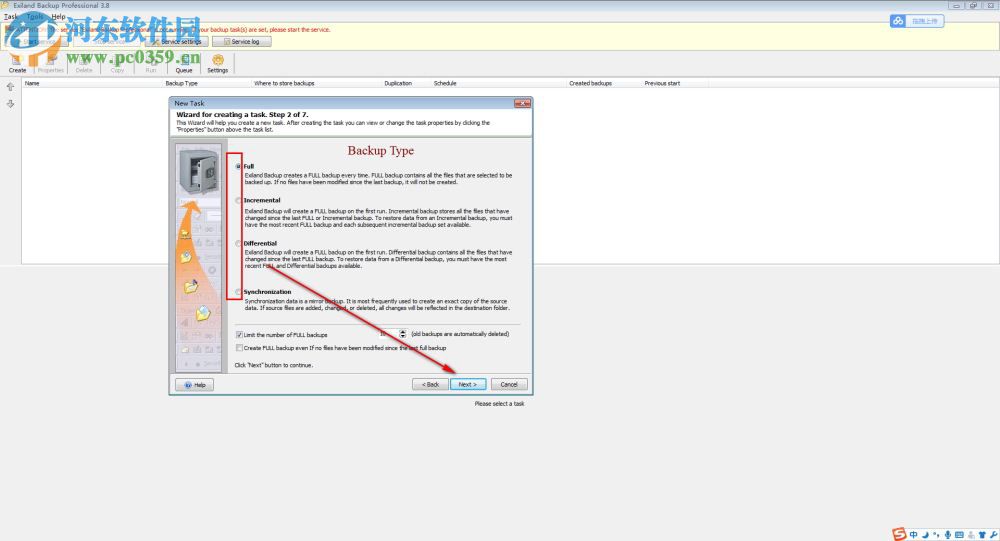This screenshot has height=541, width=1000.
Task: Select the Incremental backup type
Action: pyautogui.click(x=239, y=200)
